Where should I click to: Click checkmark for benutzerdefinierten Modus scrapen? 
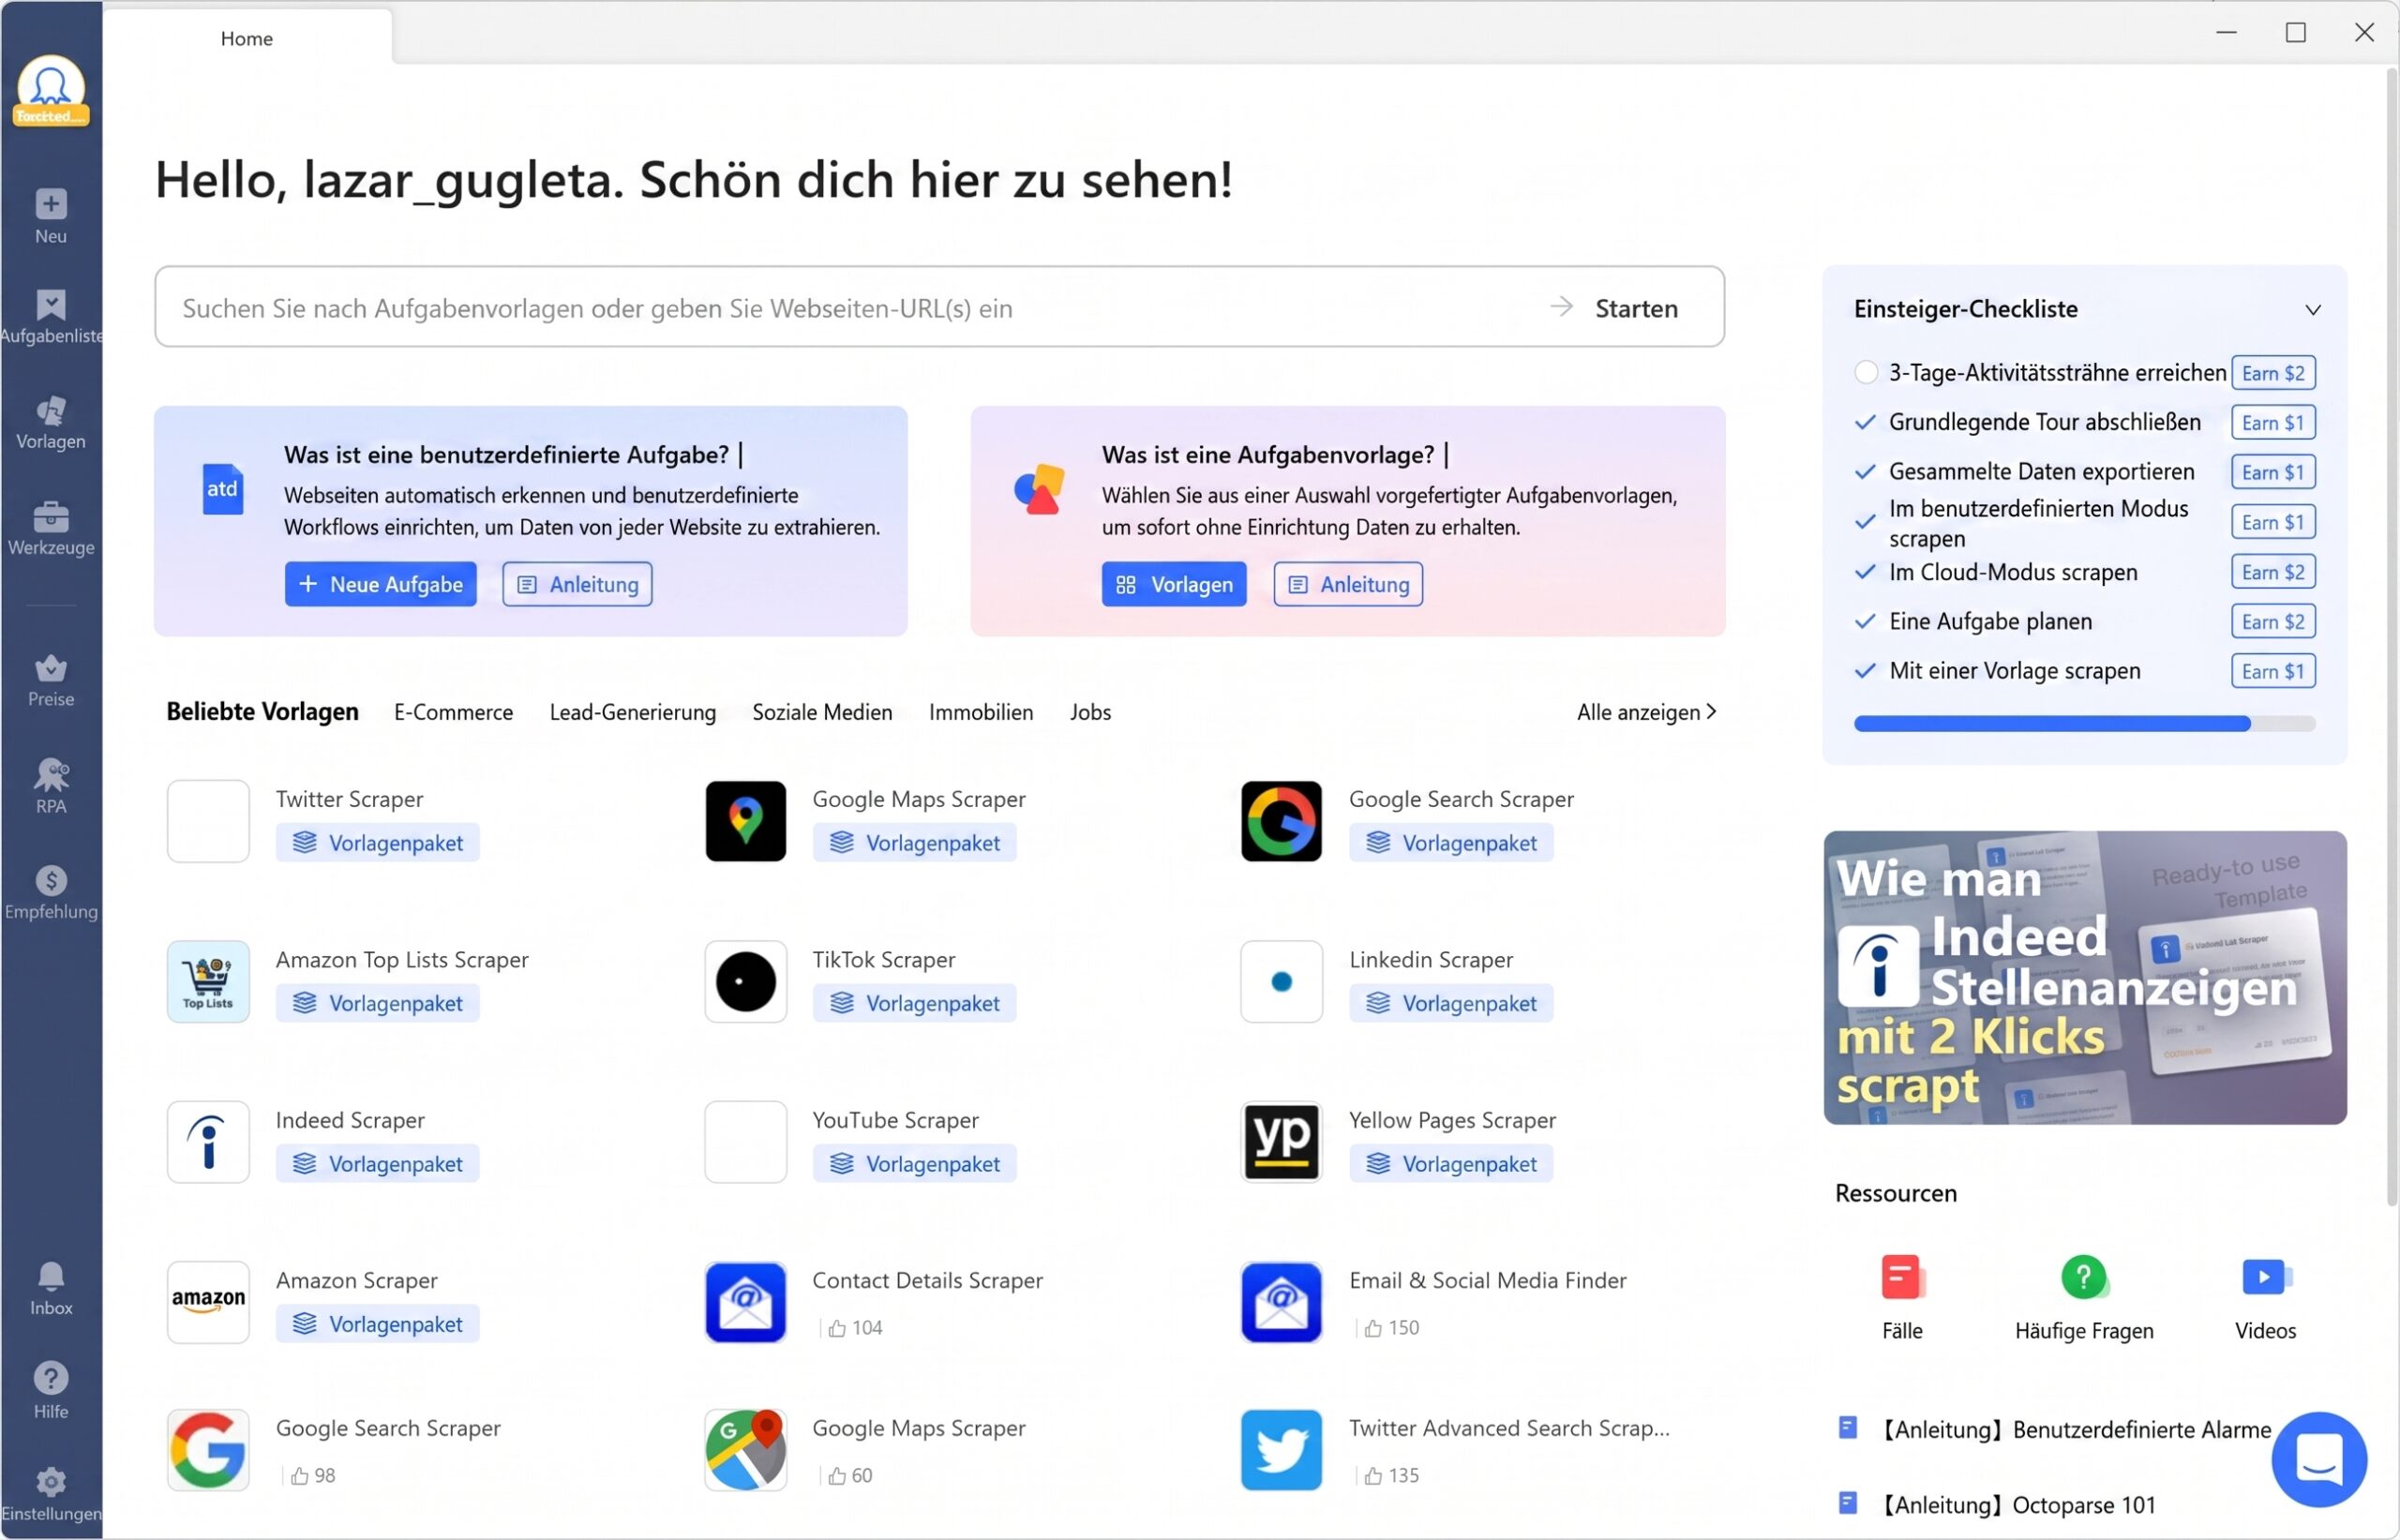1865,522
